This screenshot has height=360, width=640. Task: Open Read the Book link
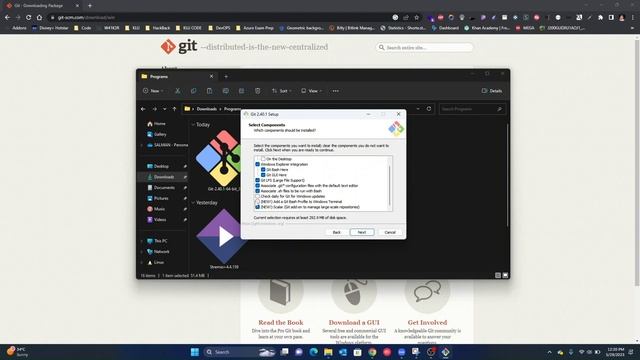[281, 322]
